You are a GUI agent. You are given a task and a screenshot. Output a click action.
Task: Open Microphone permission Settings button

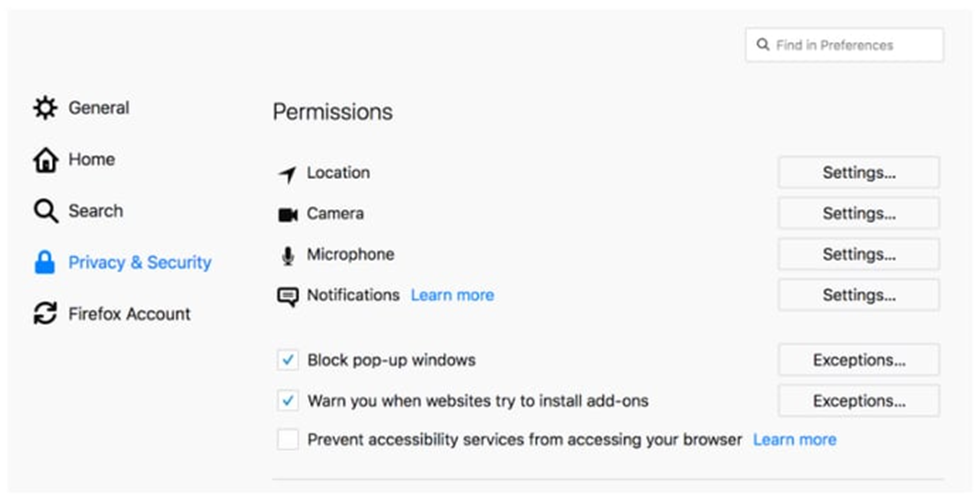pos(858,255)
